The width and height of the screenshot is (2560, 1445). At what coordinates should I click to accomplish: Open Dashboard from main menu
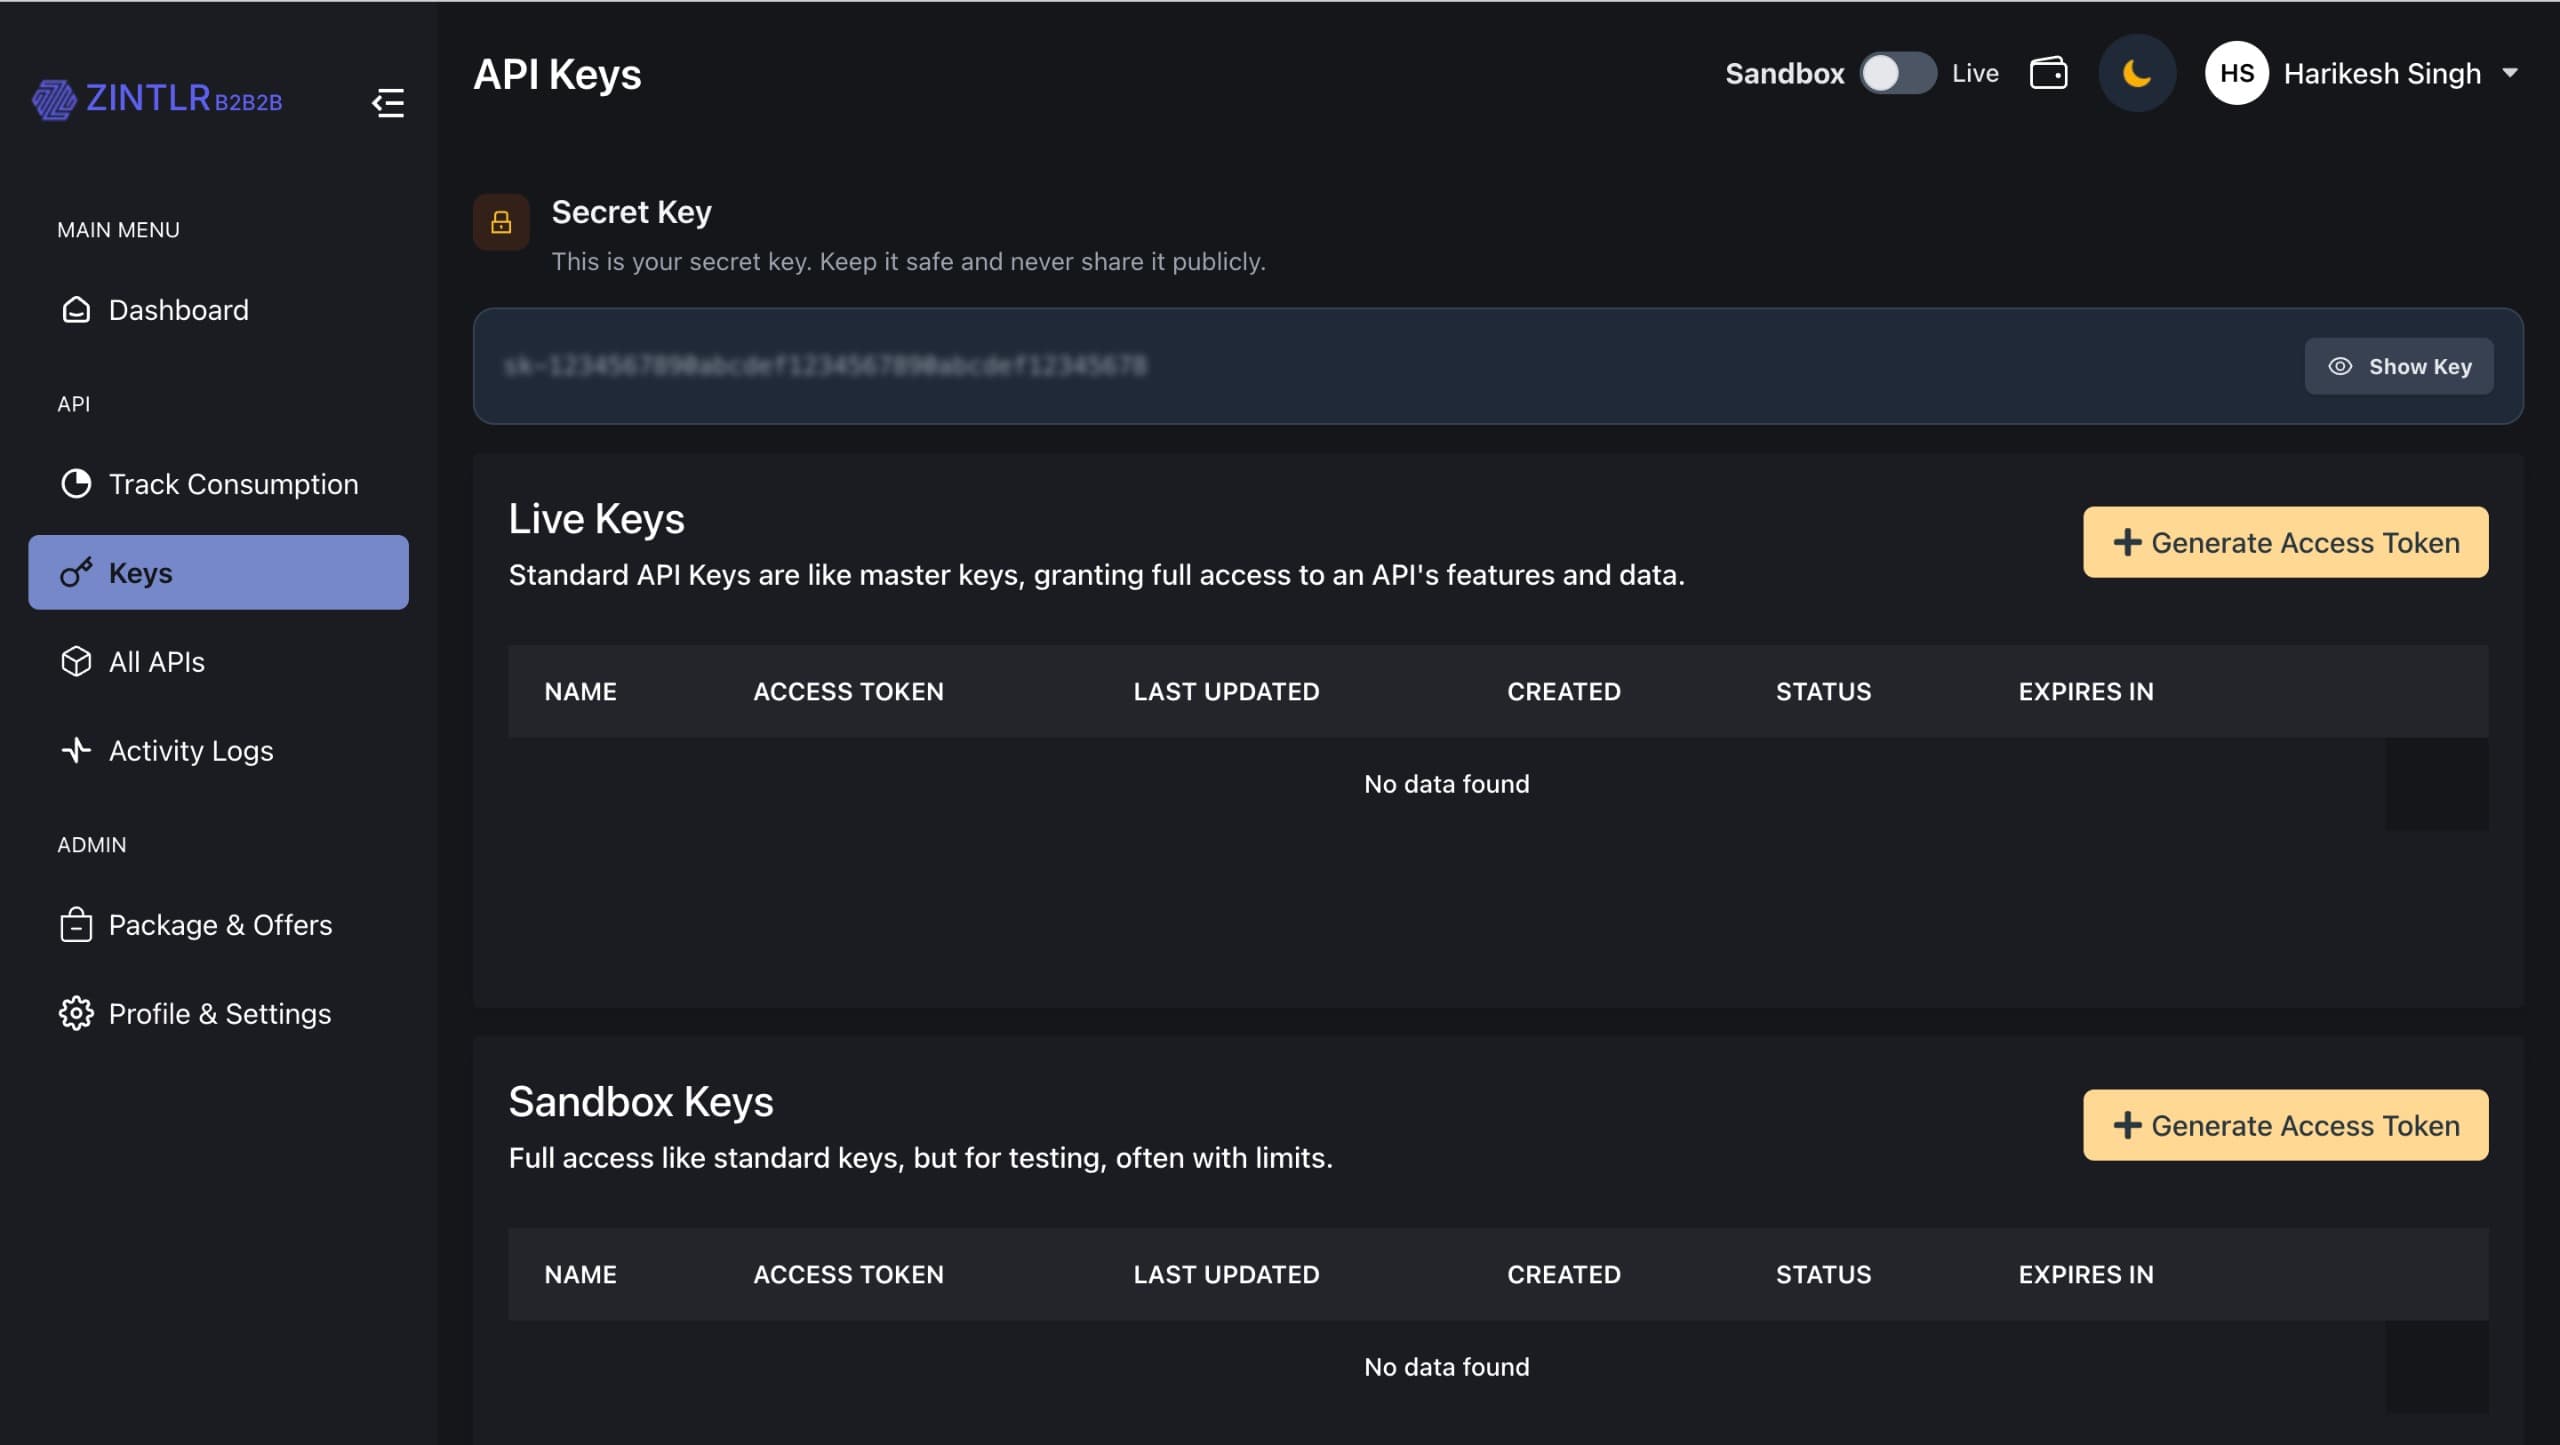point(178,310)
